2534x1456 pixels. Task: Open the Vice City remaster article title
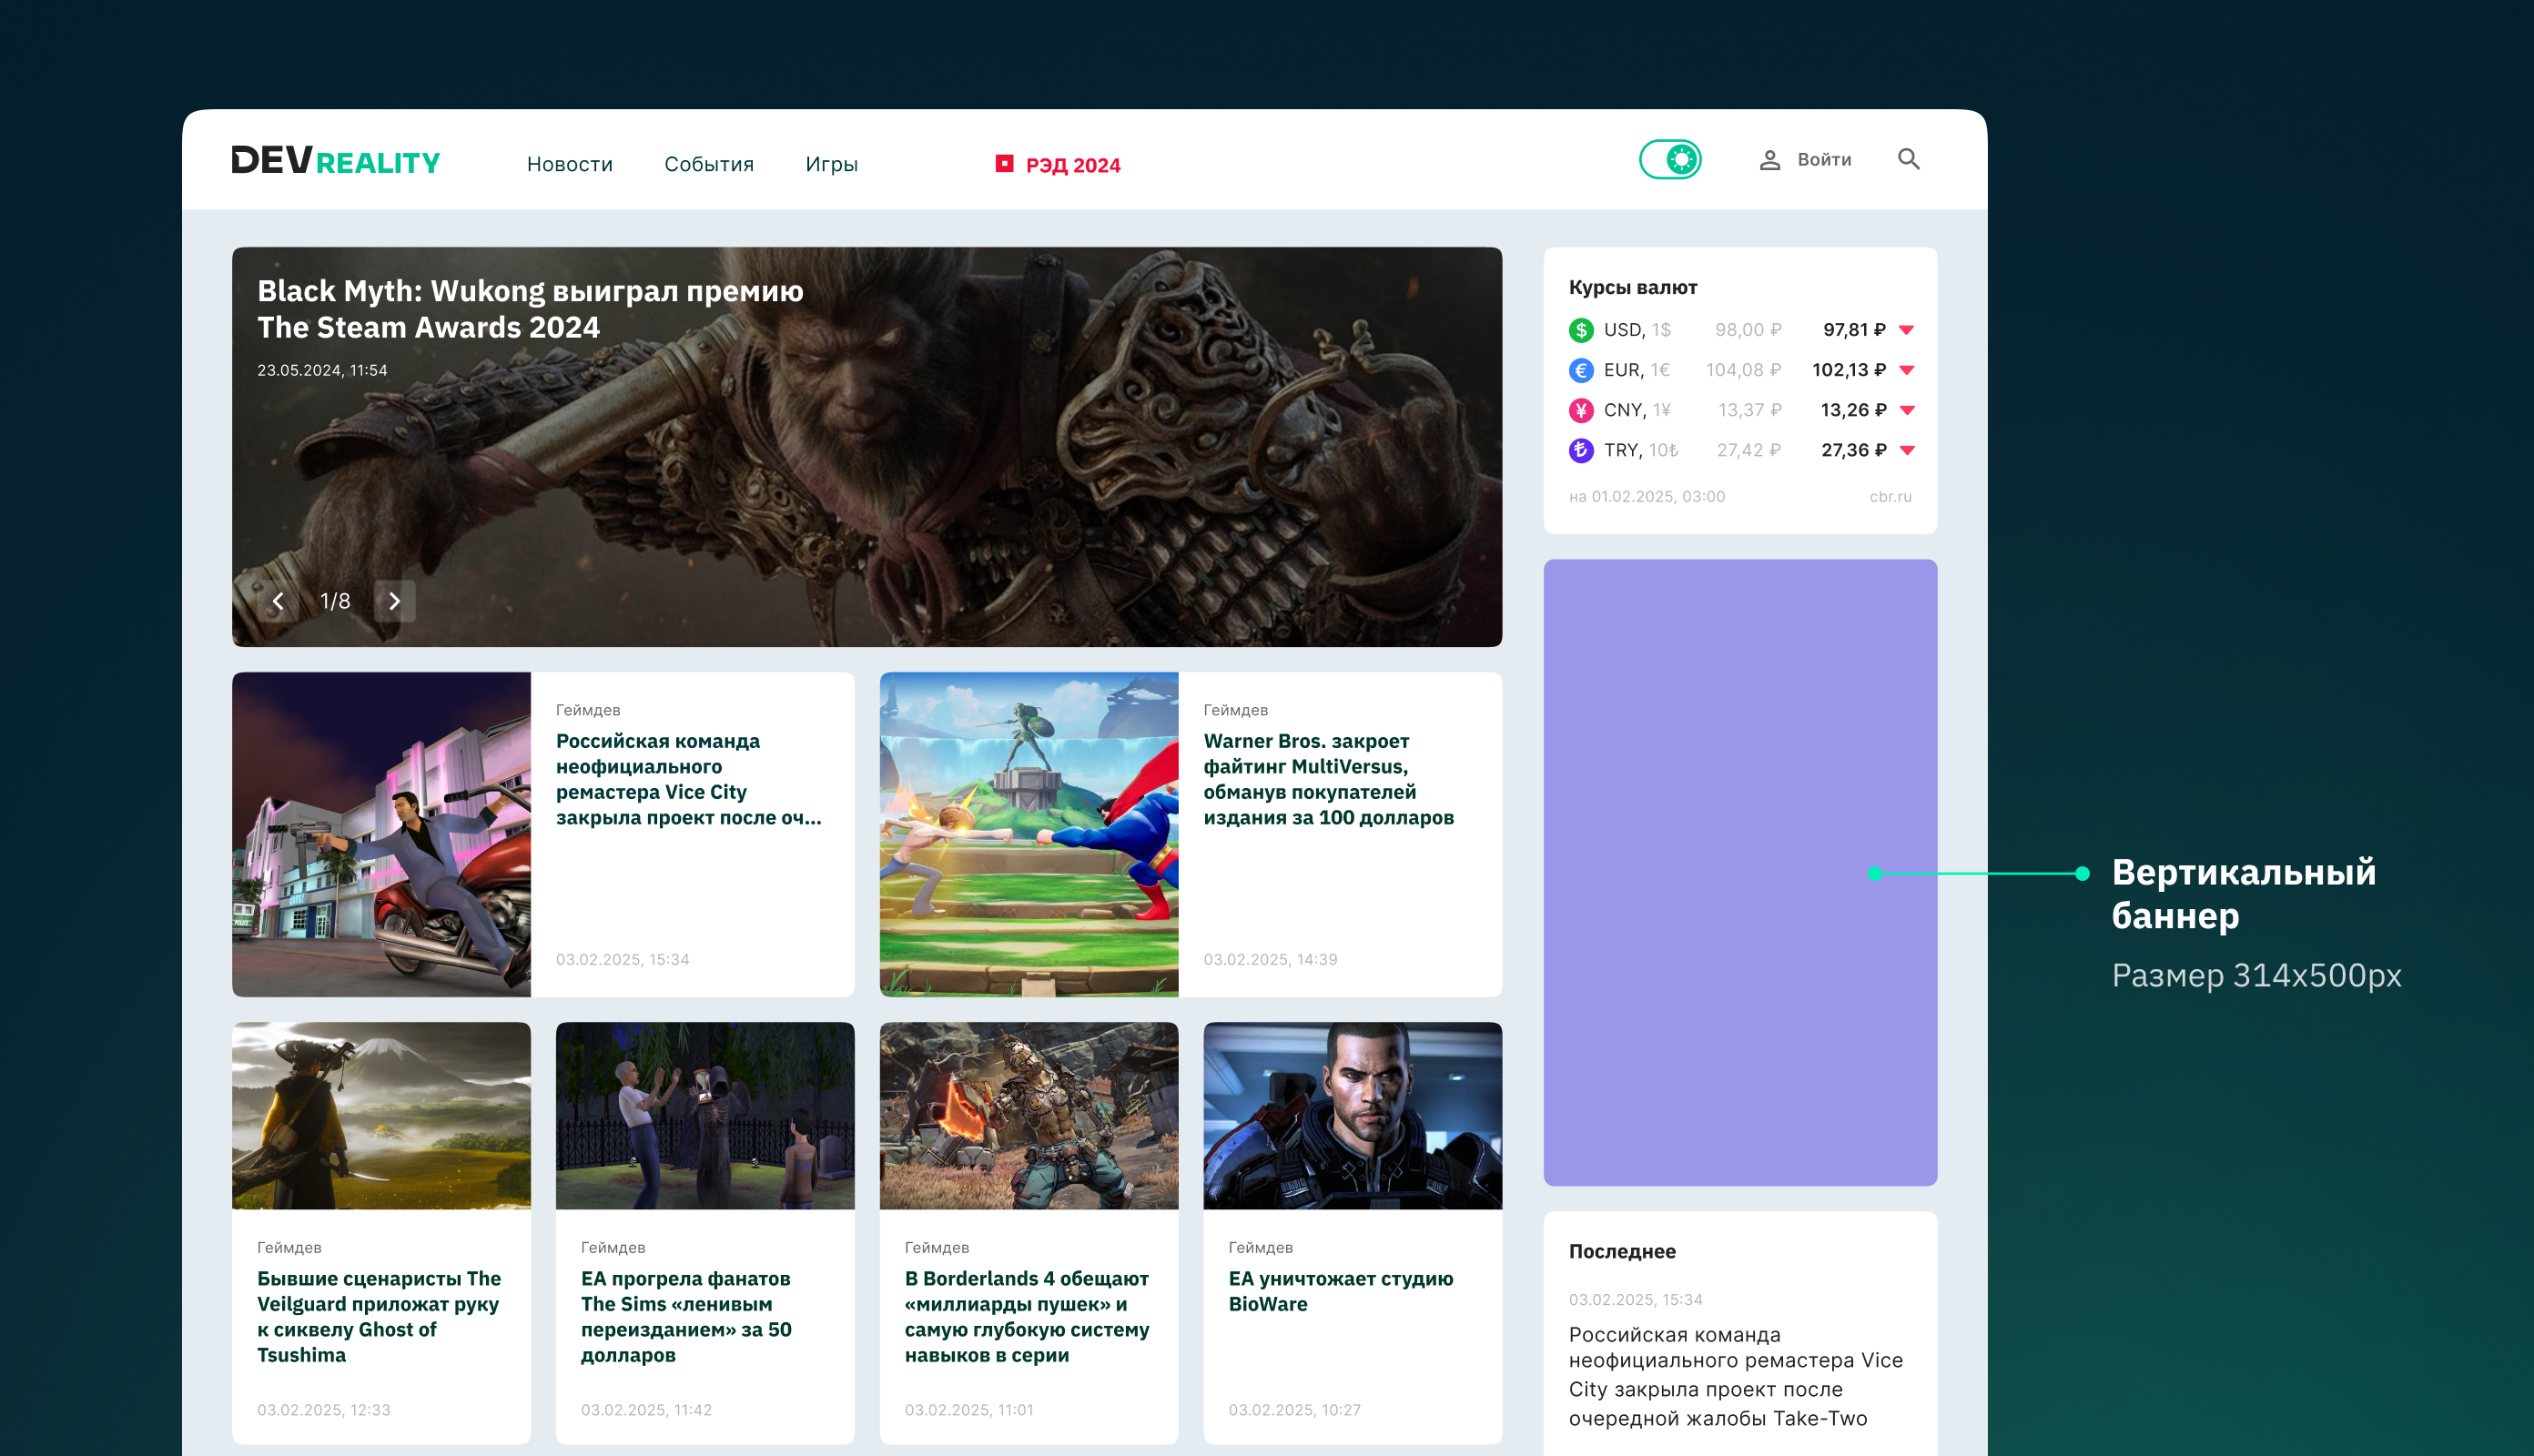[x=688, y=779]
